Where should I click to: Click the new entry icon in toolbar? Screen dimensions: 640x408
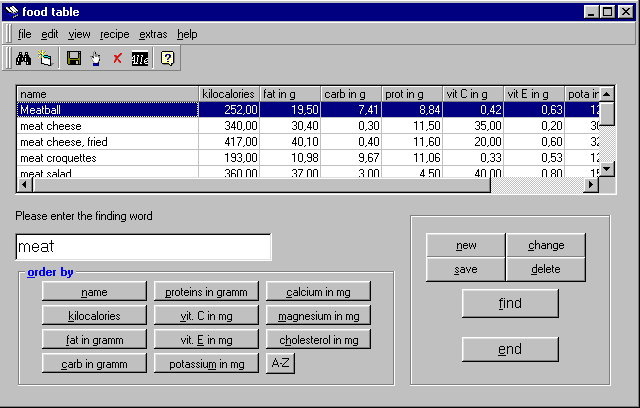tap(44, 58)
